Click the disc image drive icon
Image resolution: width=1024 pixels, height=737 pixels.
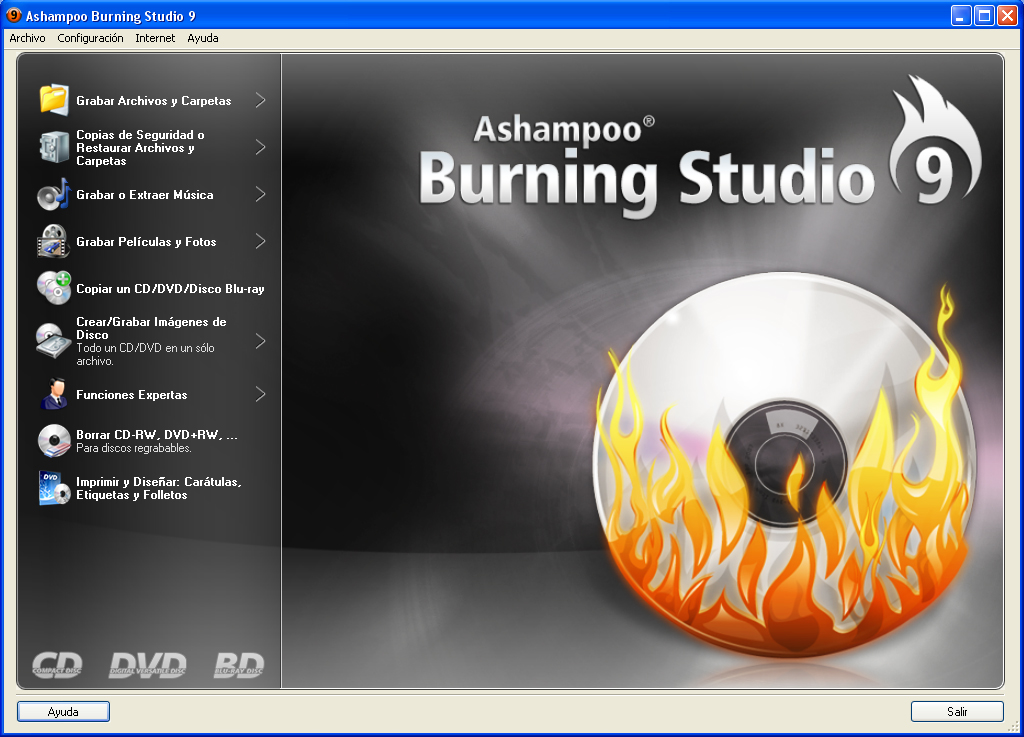[x=54, y=341]
